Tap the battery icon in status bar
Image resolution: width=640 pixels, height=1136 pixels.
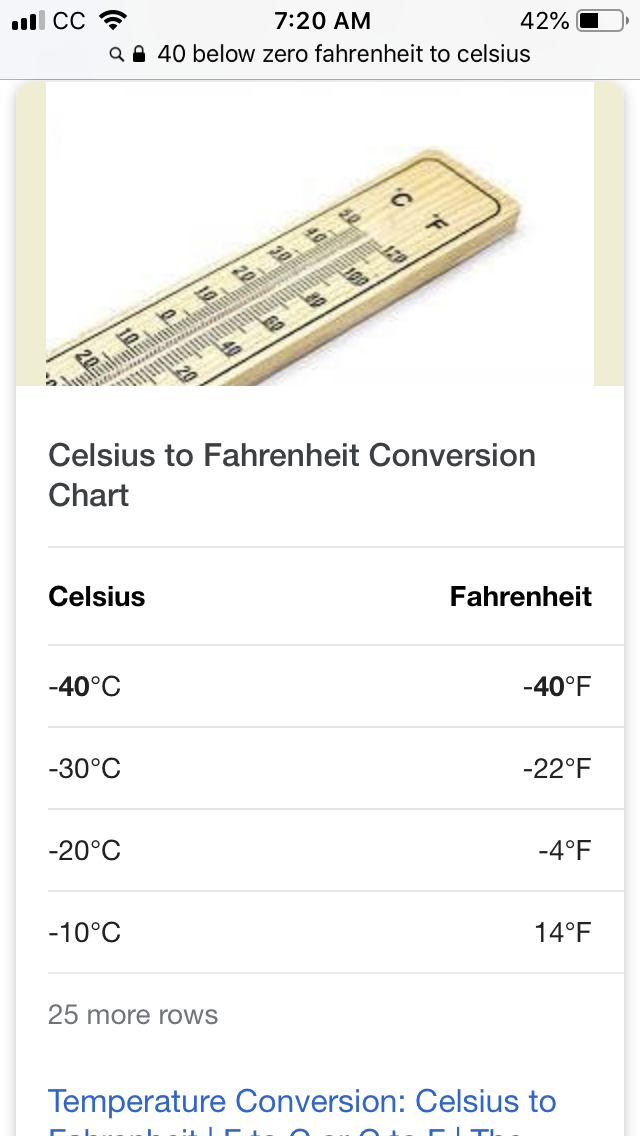[603, 20]
